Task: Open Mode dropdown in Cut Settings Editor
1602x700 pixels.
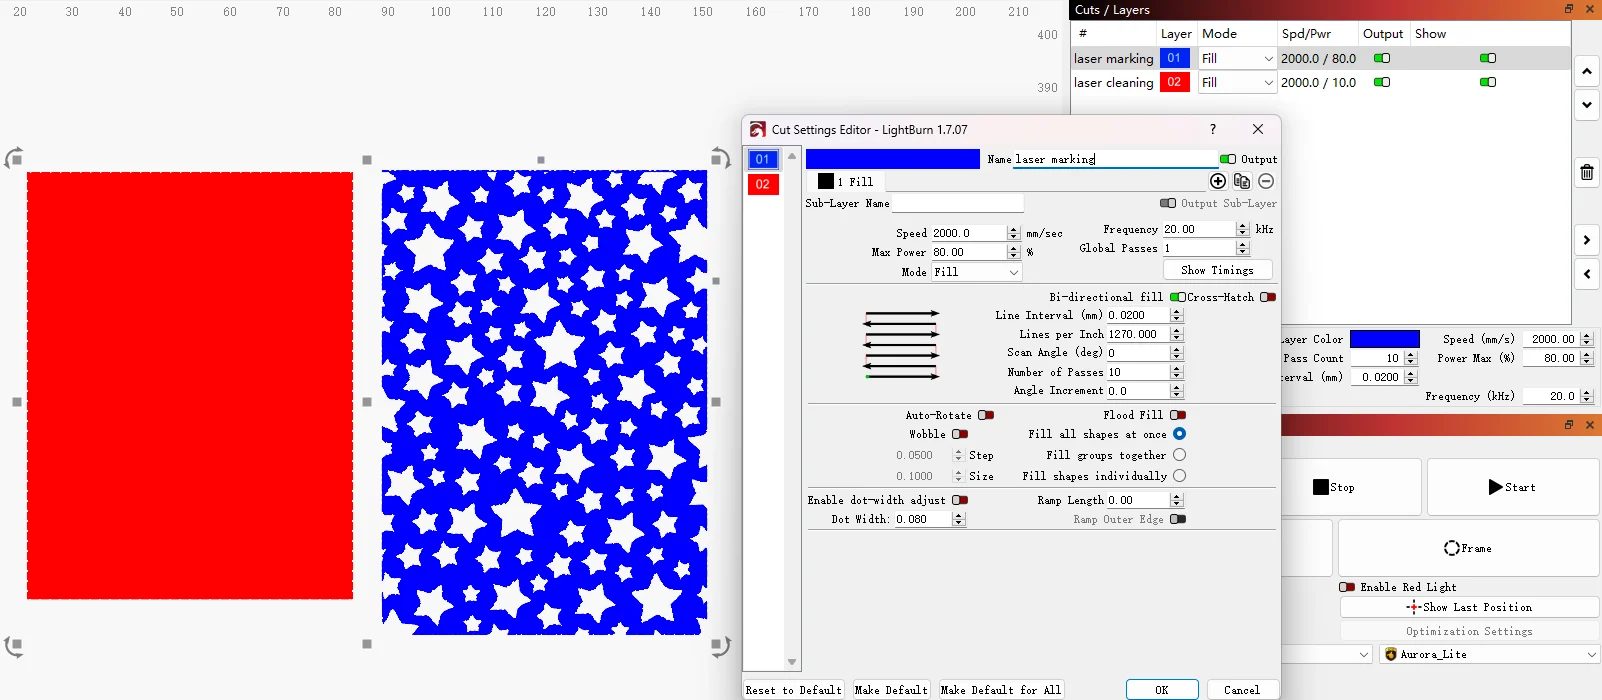Action: pos(977,272)
